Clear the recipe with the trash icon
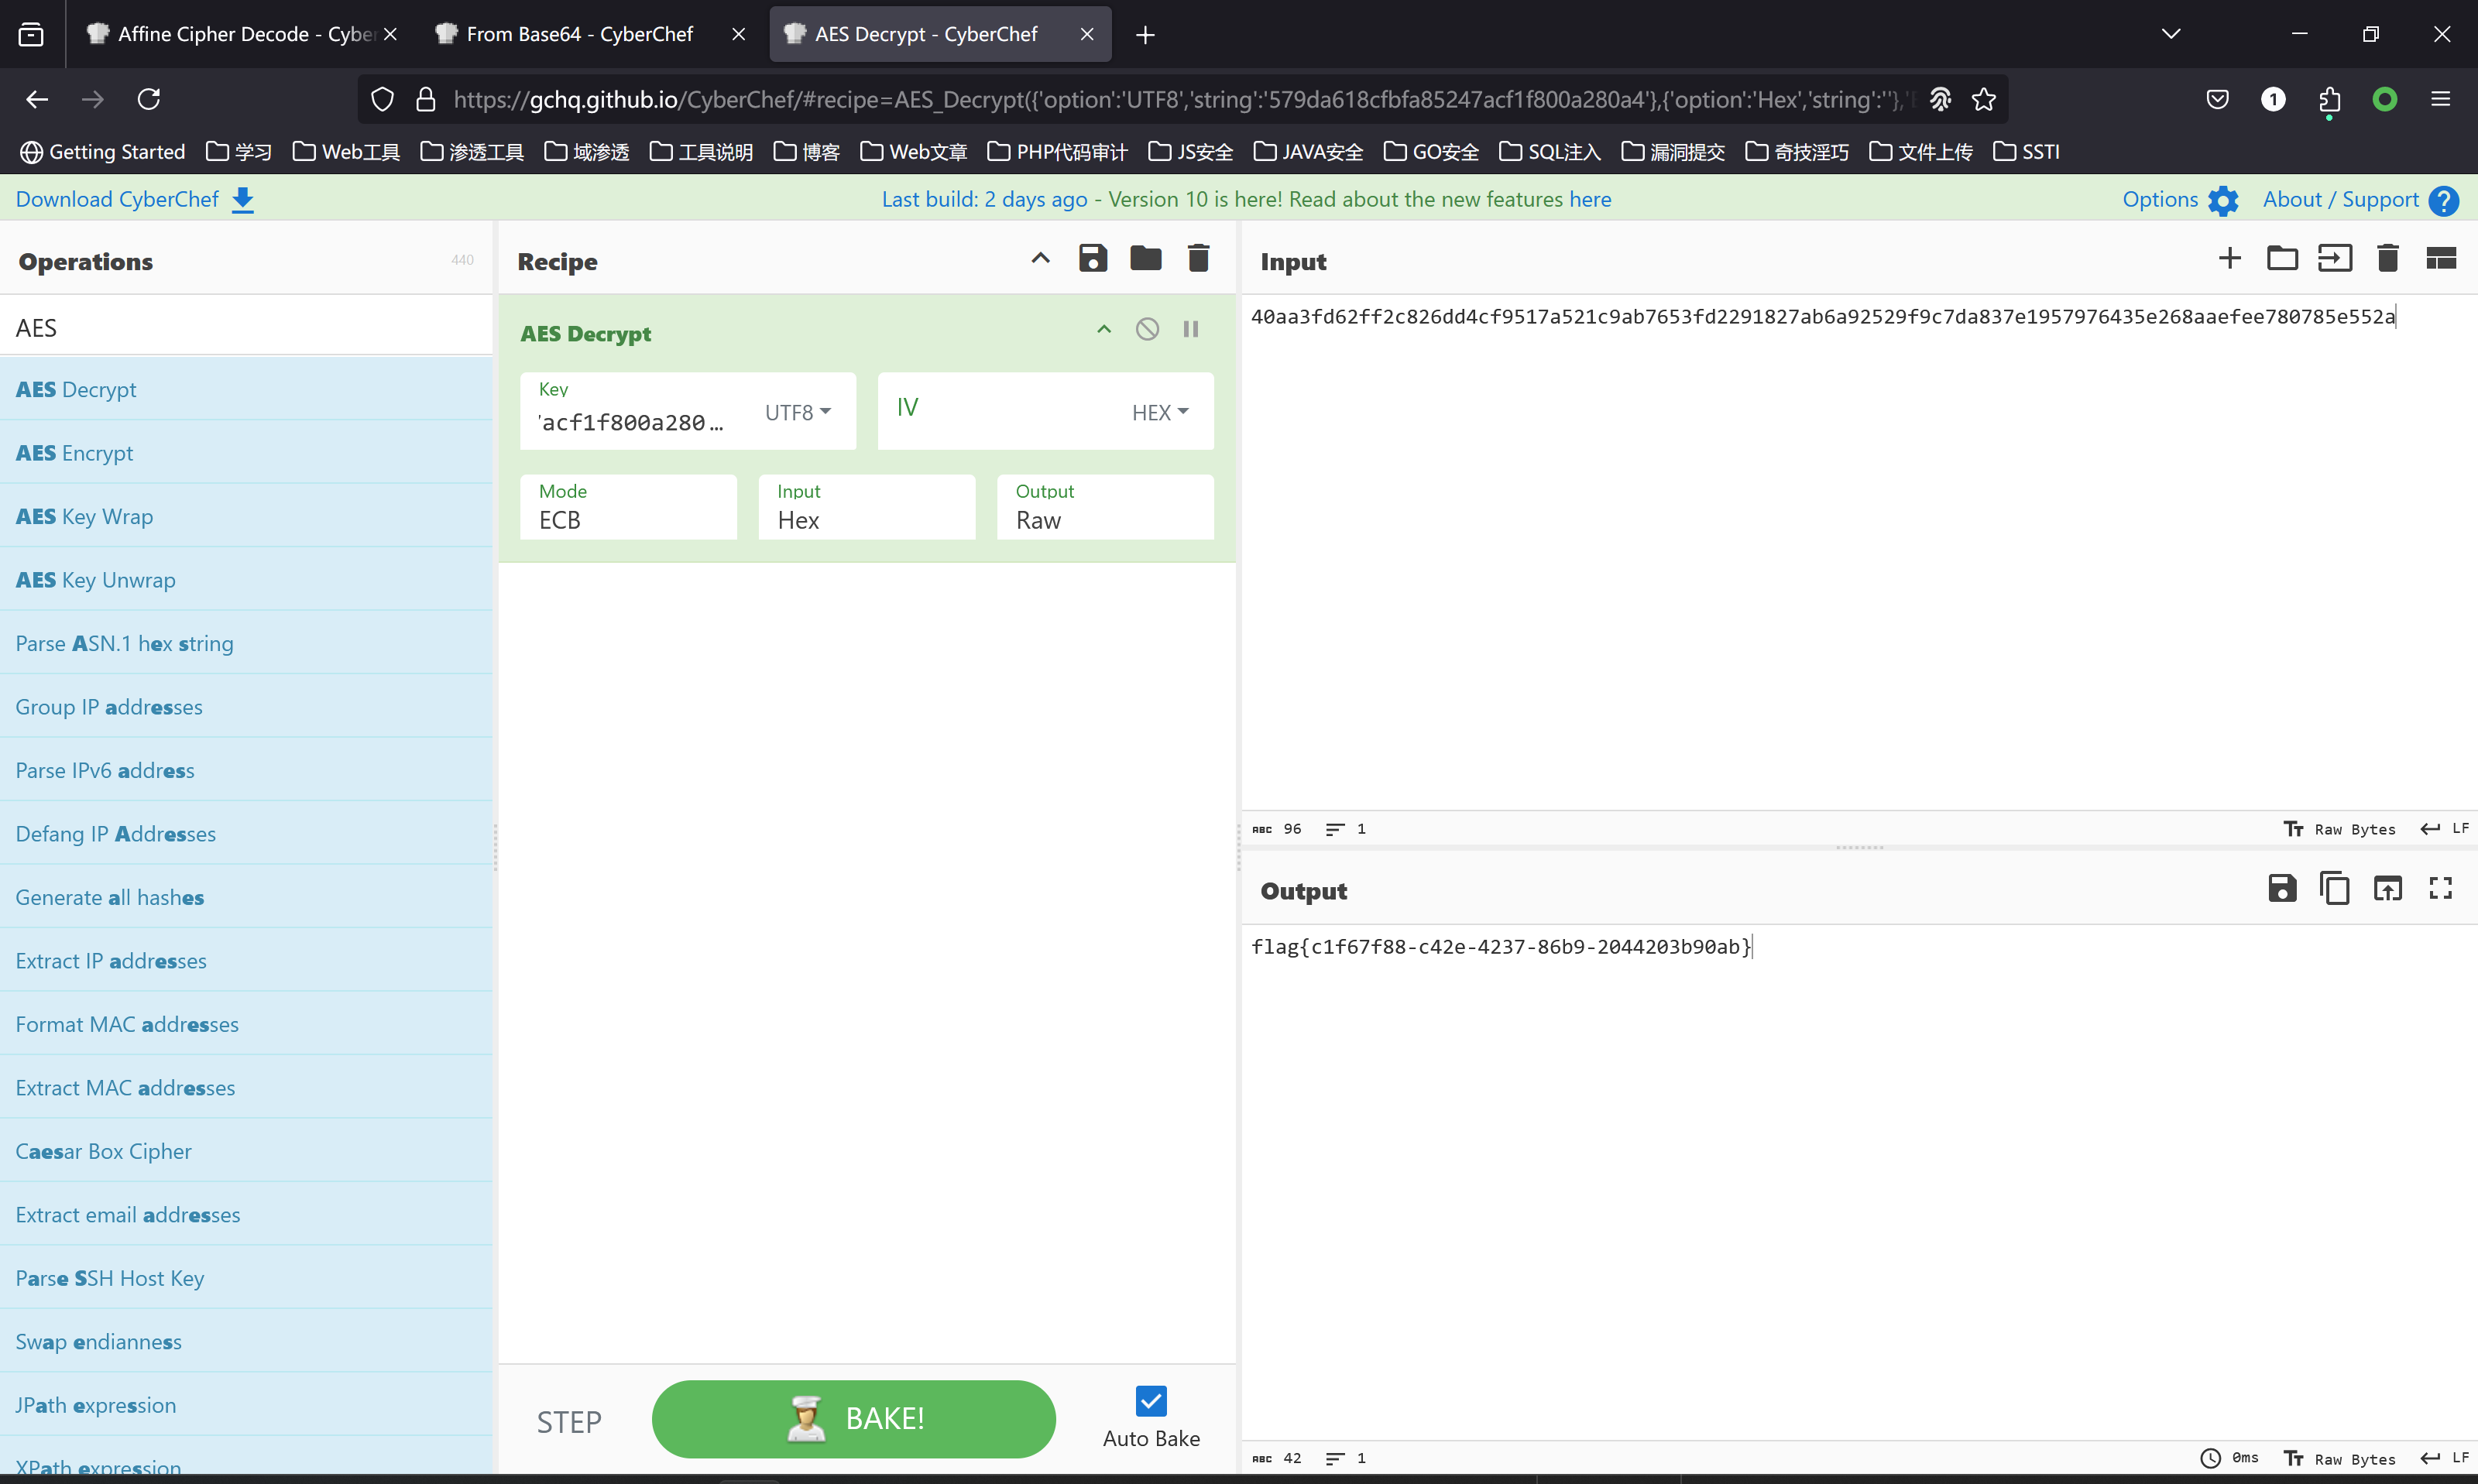 click(1198, 259)
